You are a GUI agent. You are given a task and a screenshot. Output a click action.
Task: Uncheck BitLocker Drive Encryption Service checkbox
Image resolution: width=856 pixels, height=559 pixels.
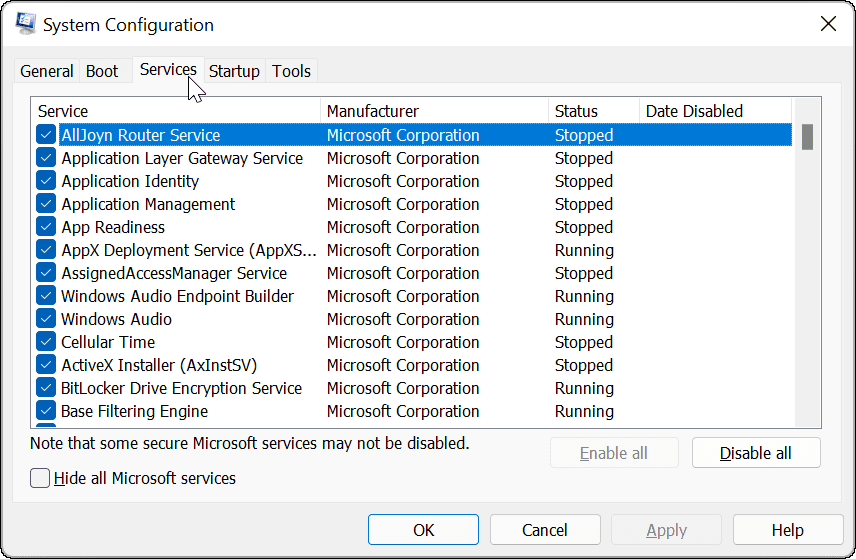click(x=46, y=388)
